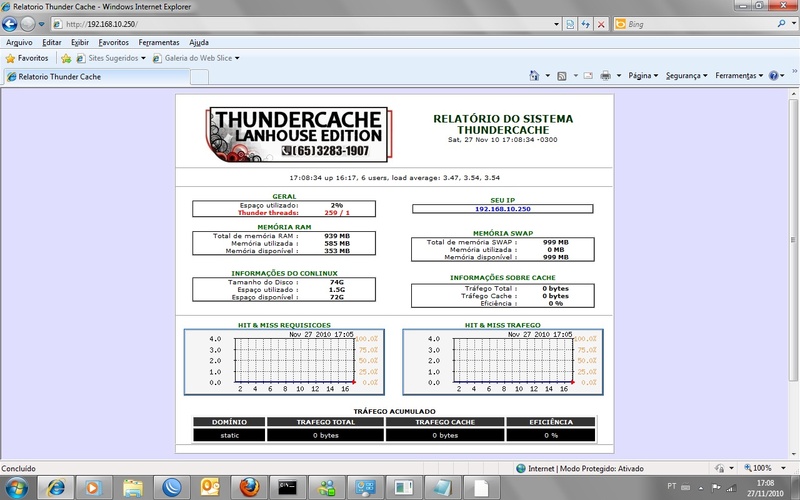Image resolution: width=800 pixels, height=500 pixels.
Task: Open recent pages dropdown beside Forward button
Action: (42, 24)
